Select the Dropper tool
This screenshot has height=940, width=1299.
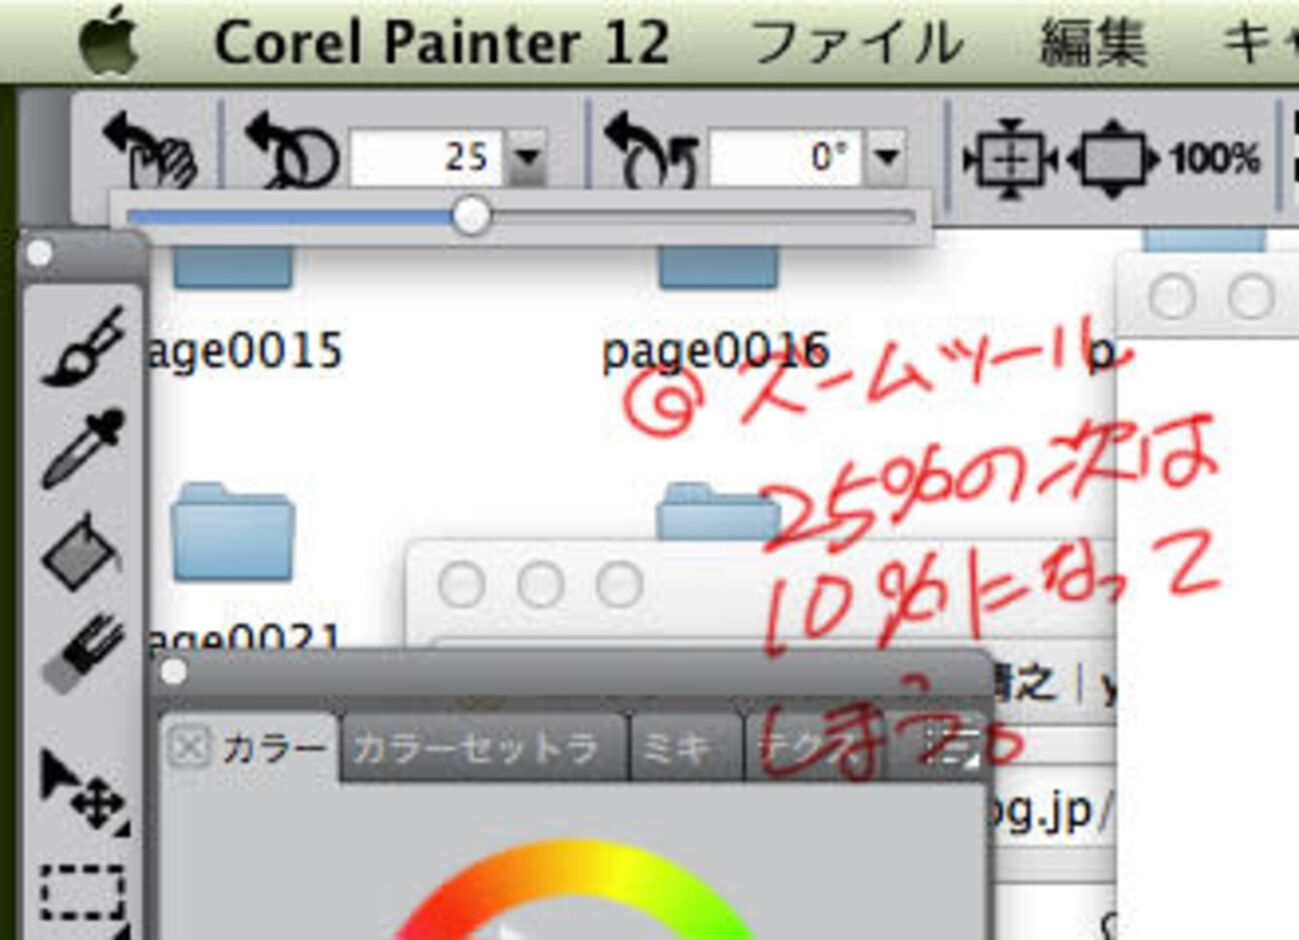tap(84, 447)
